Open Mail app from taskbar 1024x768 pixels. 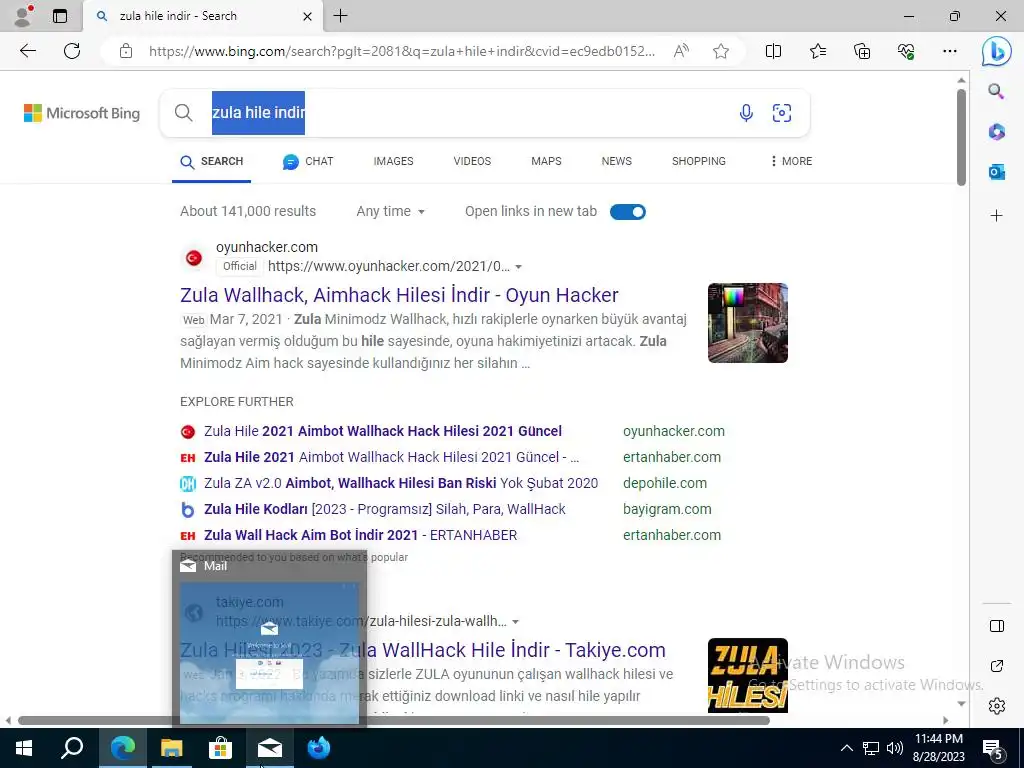pos(269,748)
